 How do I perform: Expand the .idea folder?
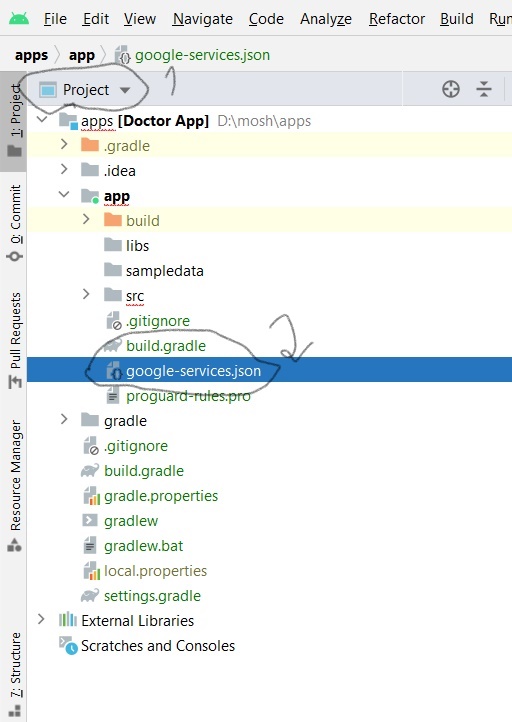(x=64, y=169)
